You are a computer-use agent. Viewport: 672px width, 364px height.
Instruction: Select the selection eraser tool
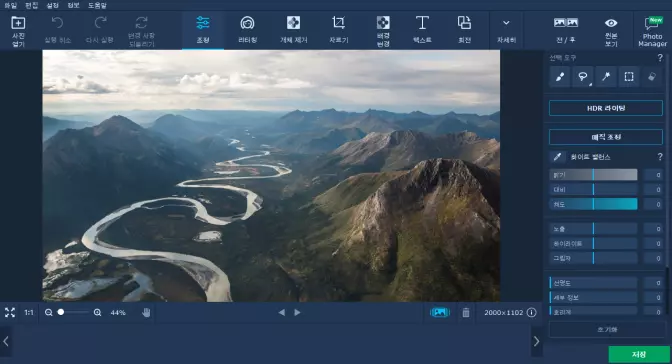(652, 77)
